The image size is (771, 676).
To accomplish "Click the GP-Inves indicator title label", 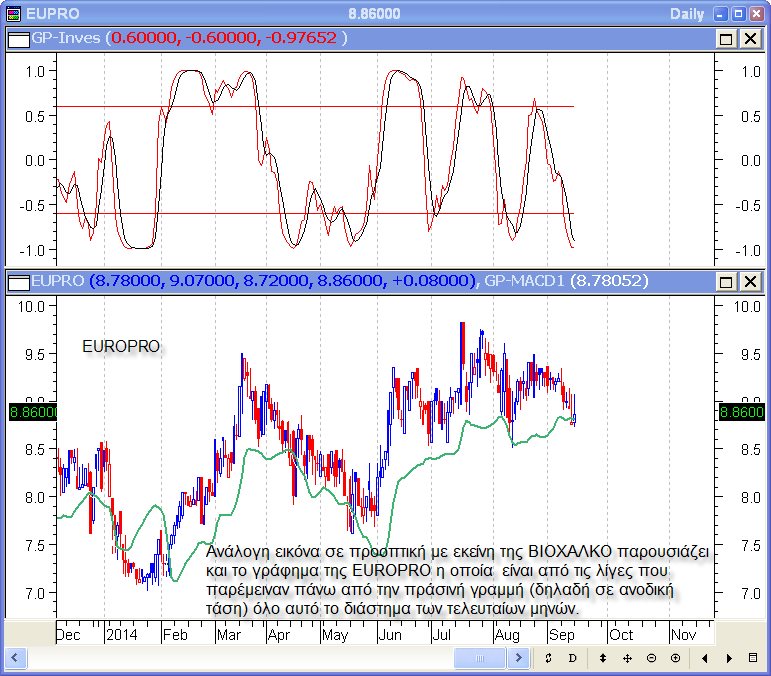I will [67, 38].
